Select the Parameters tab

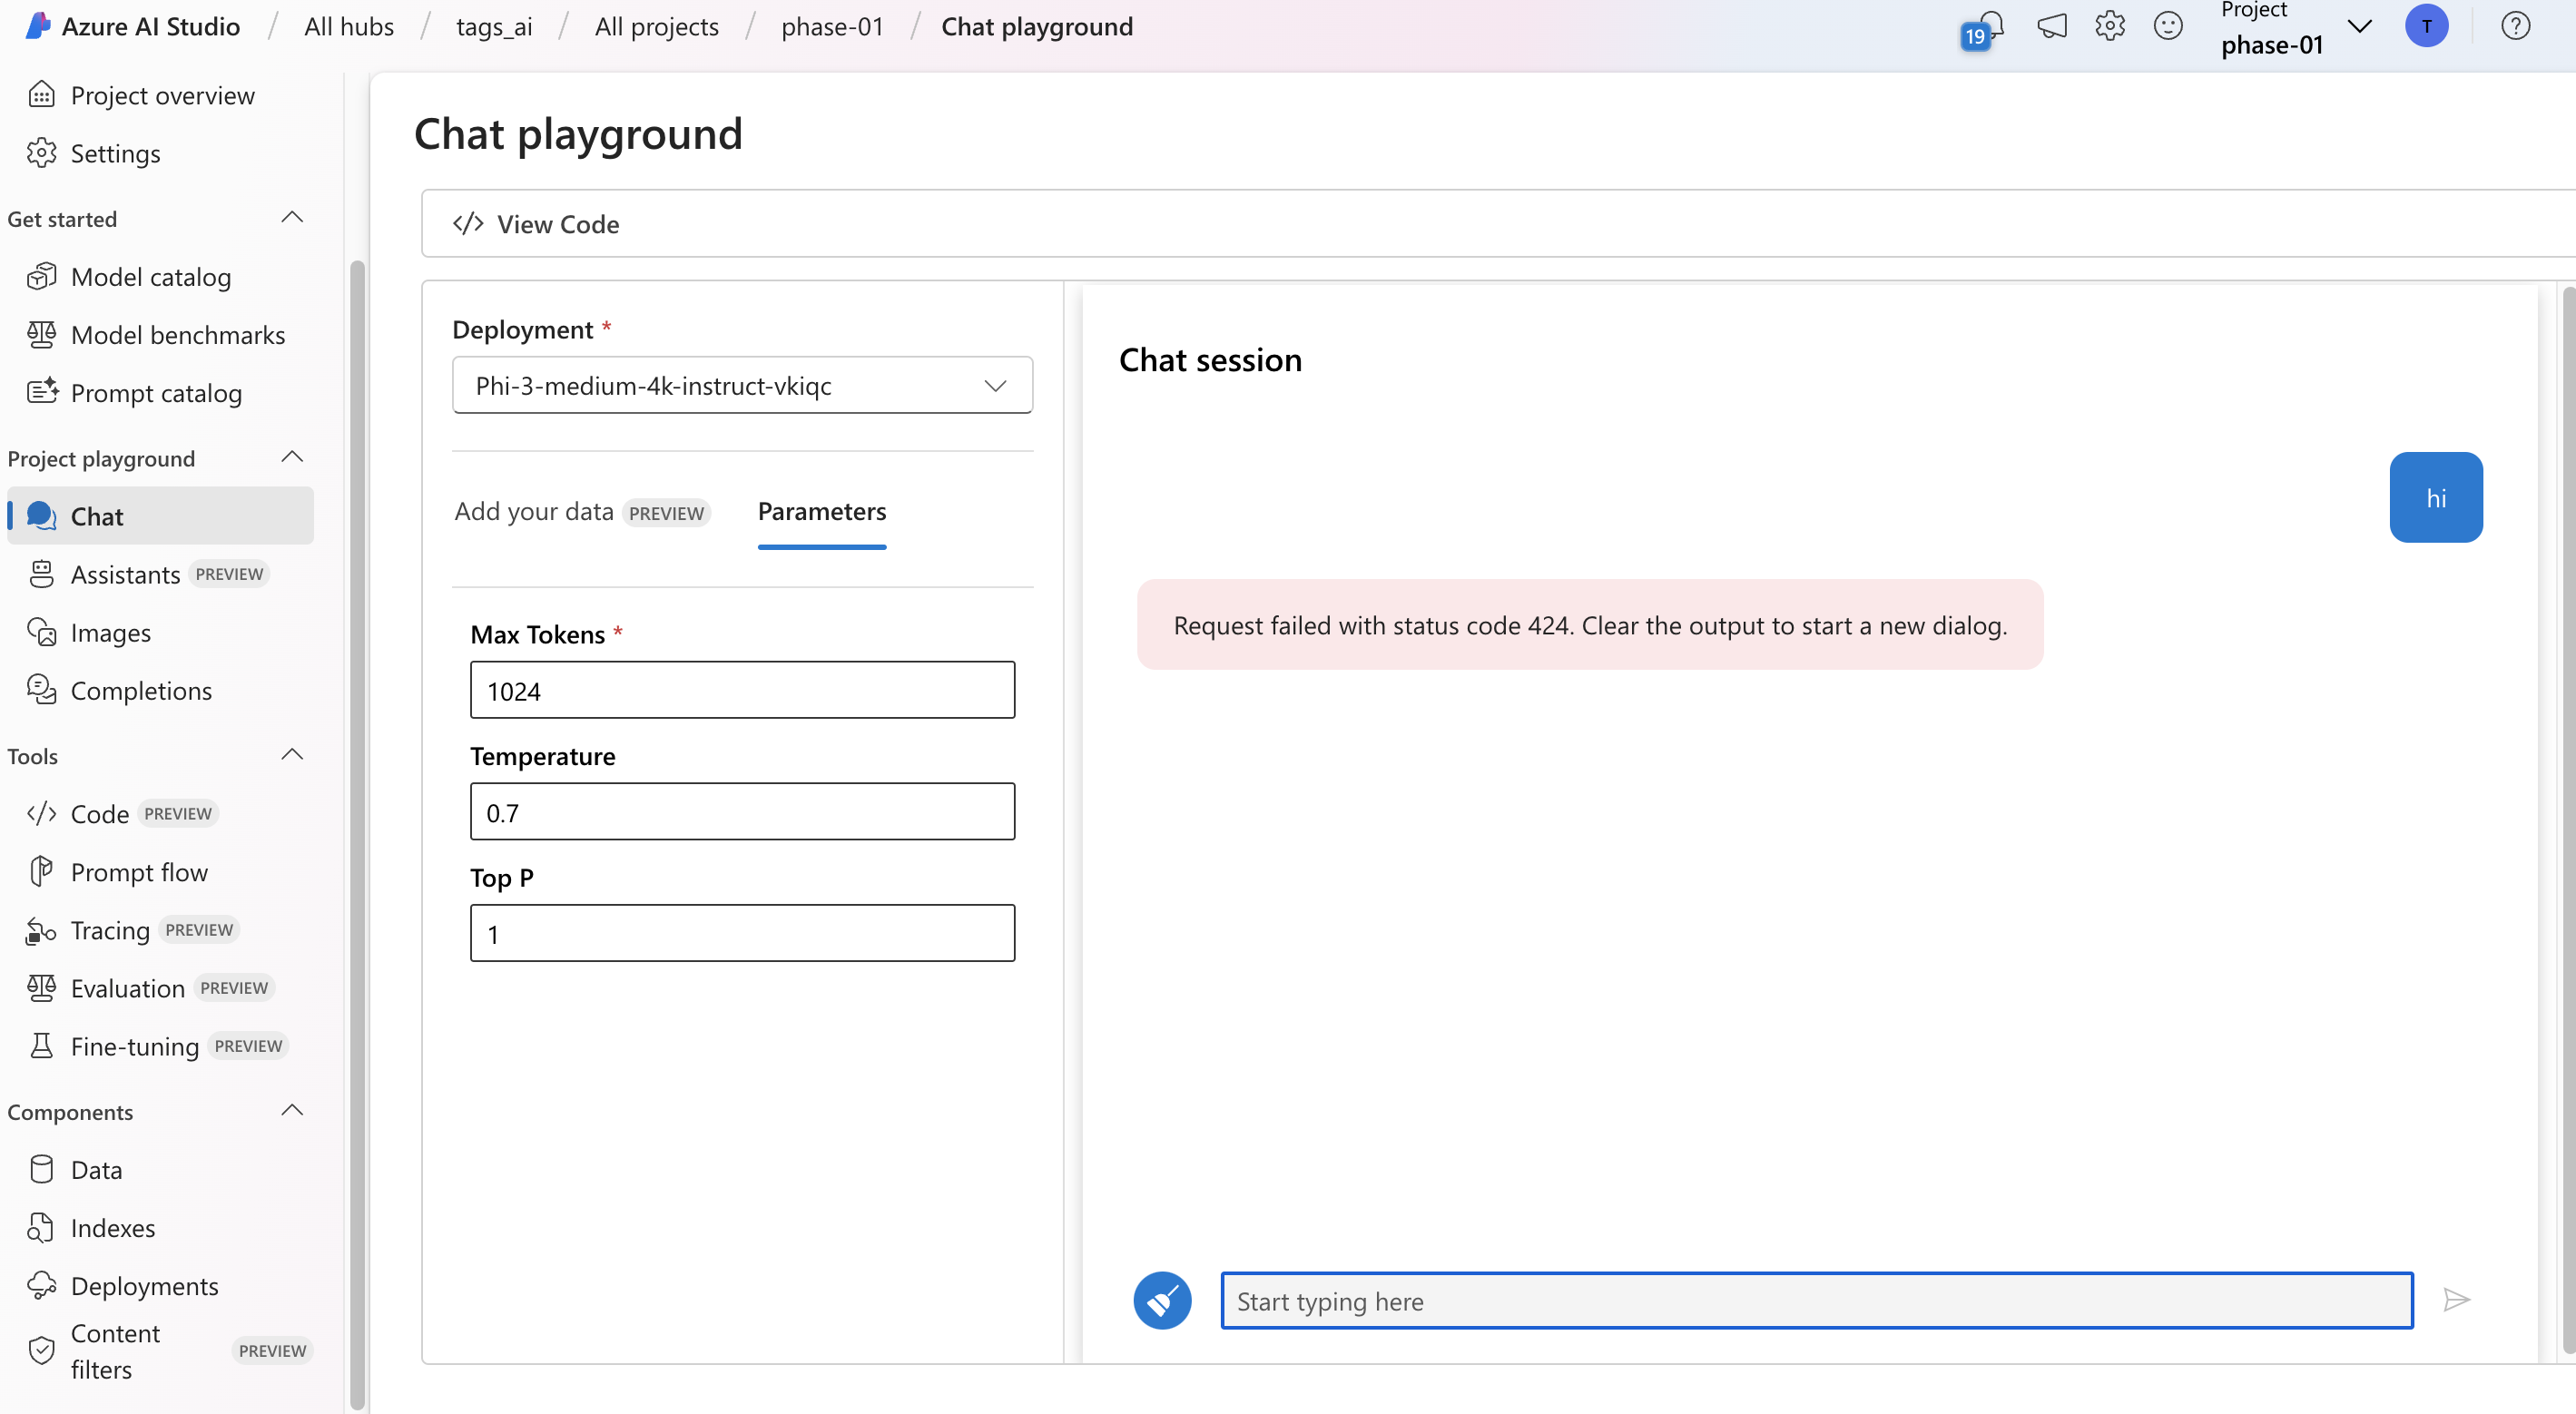click(822, 511)
